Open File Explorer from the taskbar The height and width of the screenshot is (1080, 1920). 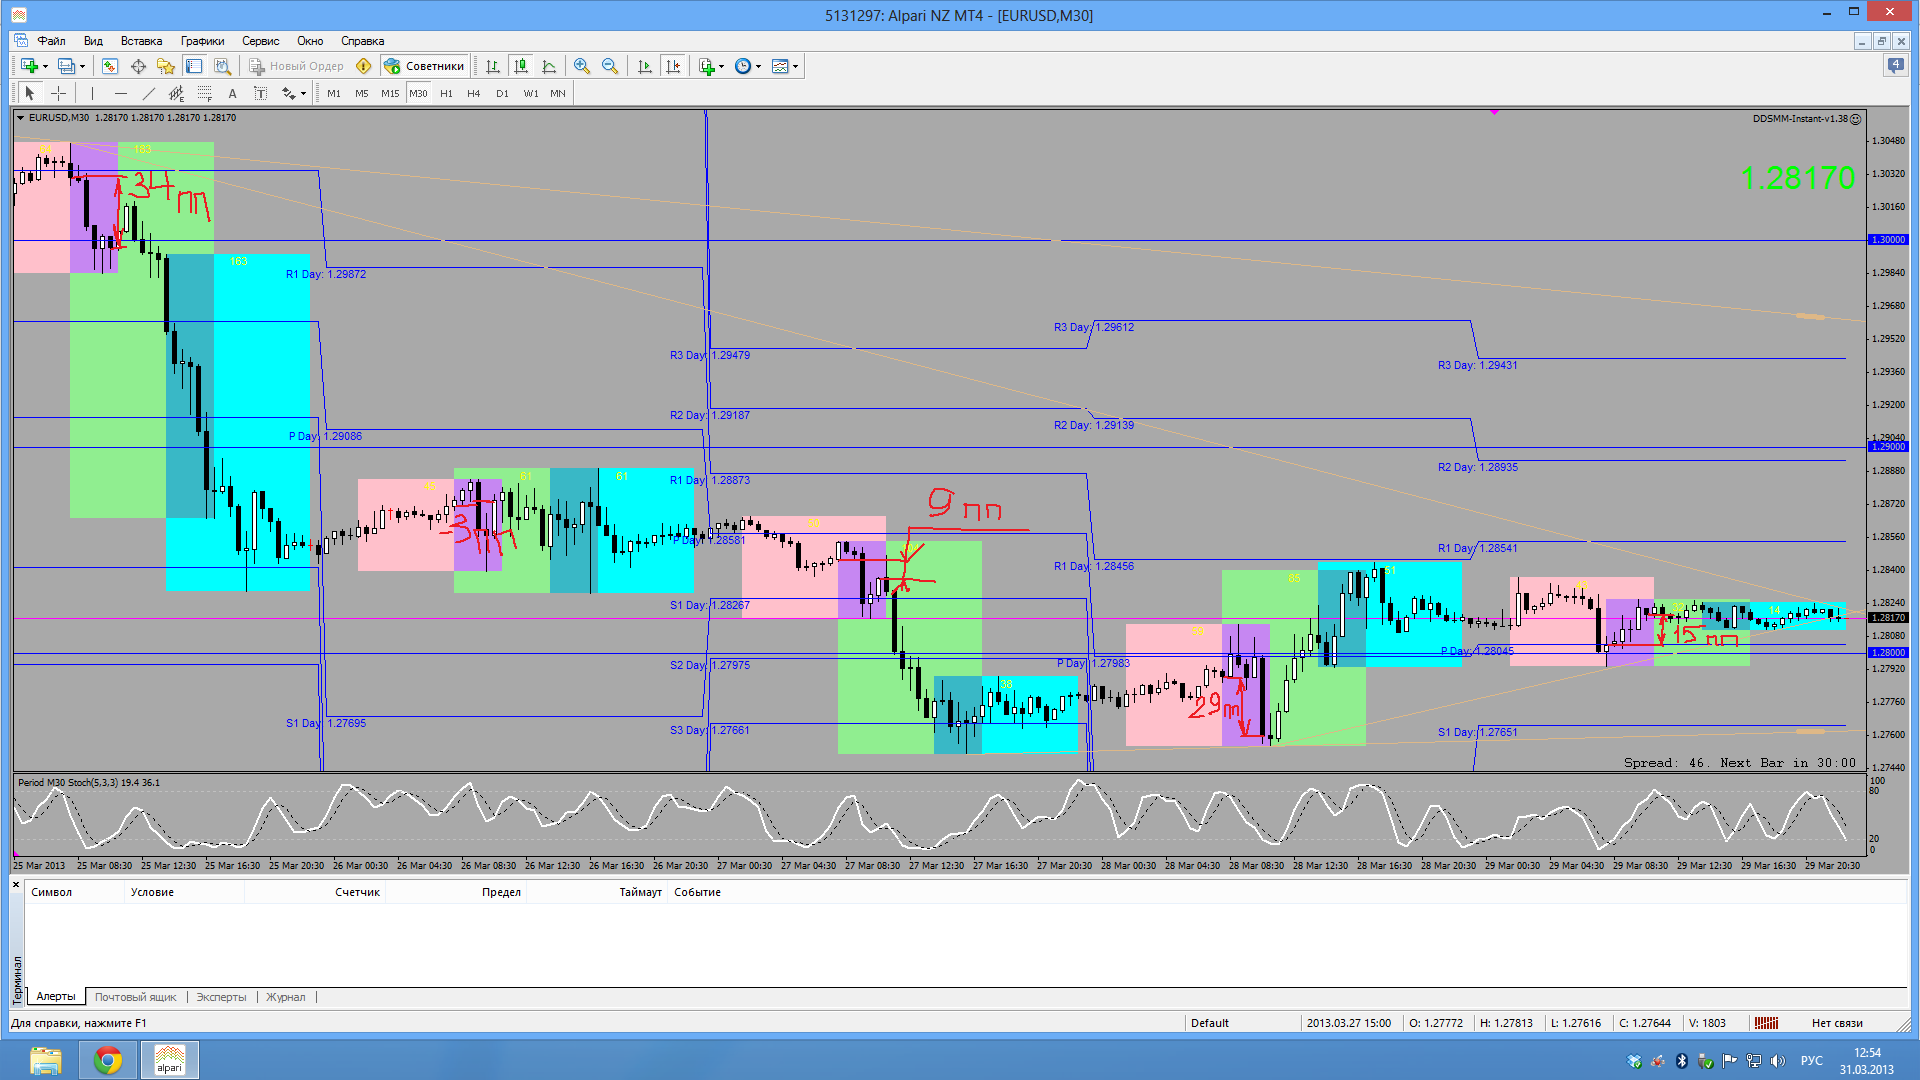45,1060
